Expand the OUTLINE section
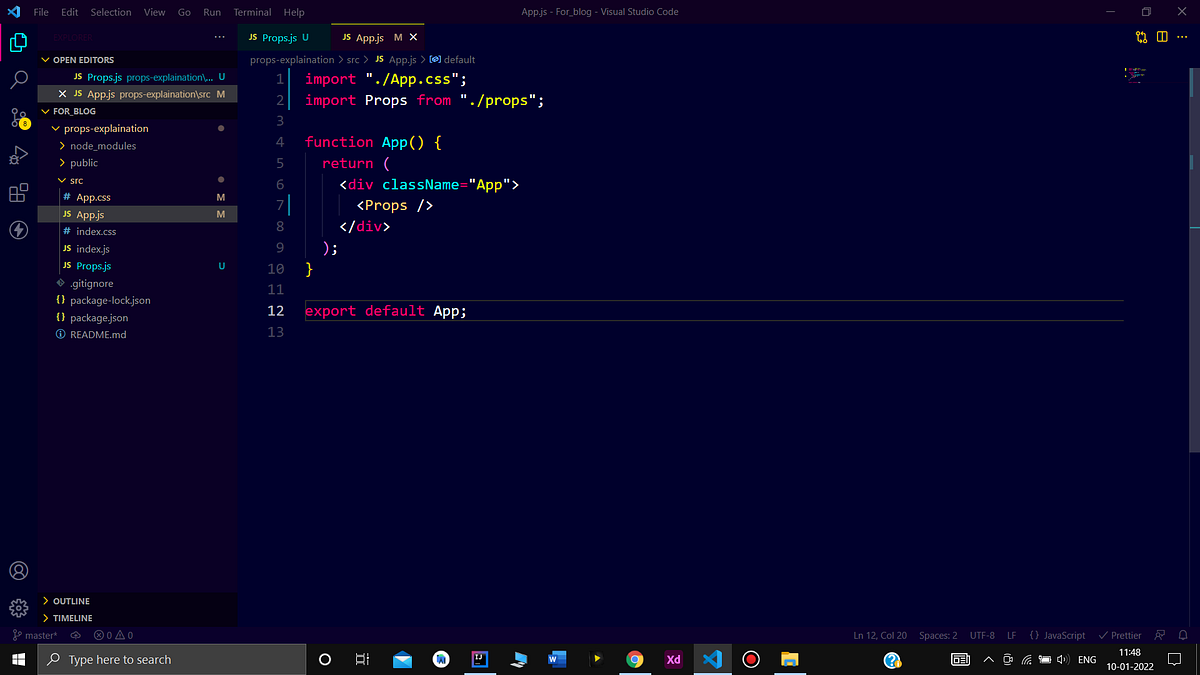 46,601
